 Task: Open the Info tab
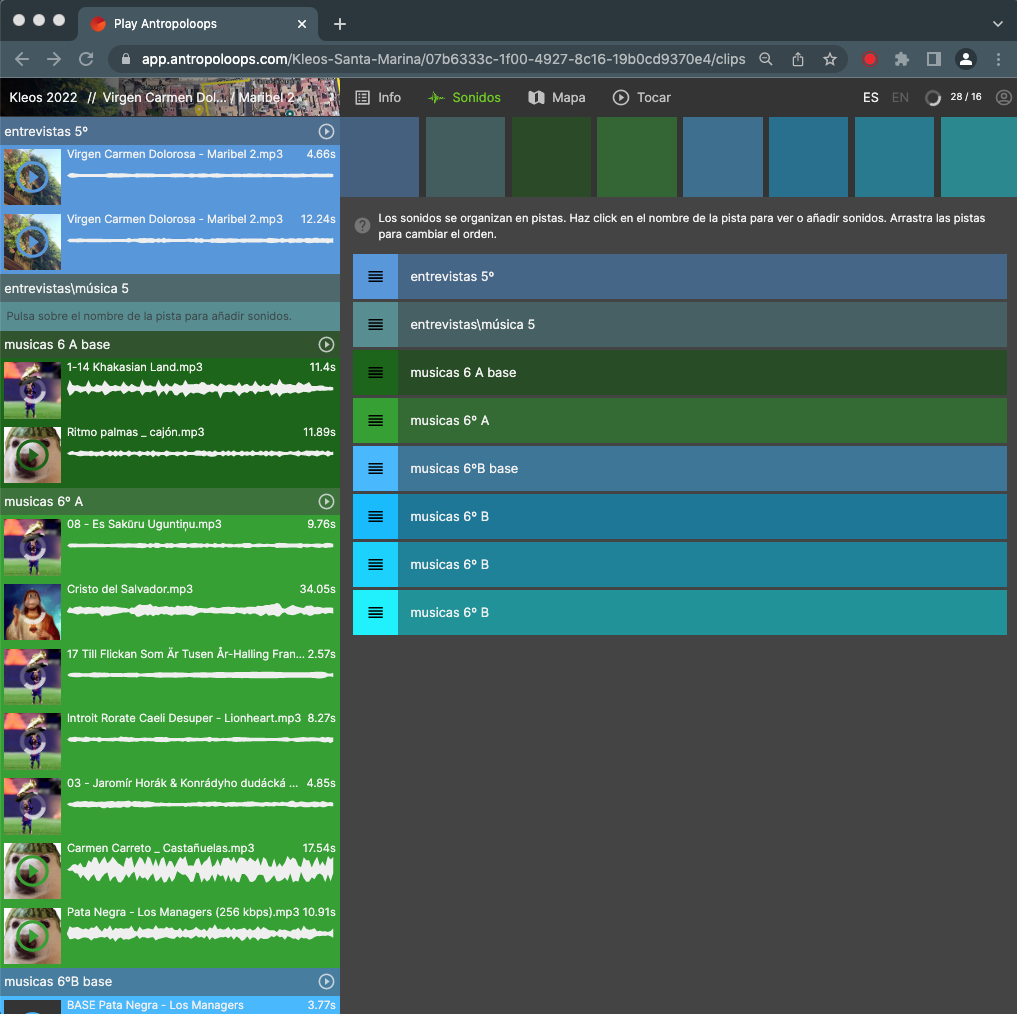(378, 97)
